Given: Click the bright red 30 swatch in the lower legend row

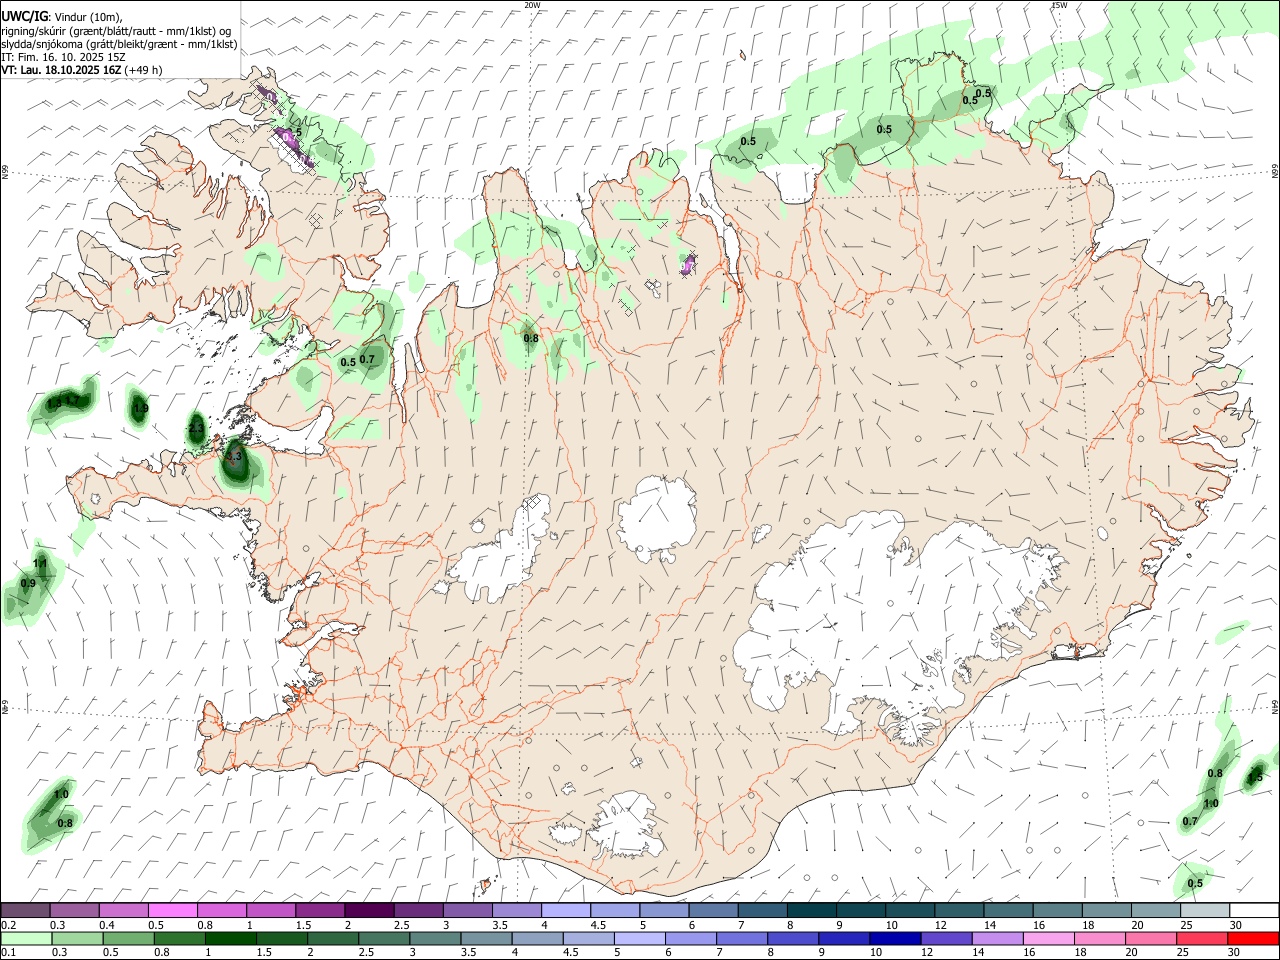Looking at the screenshot, I should (1253, 938).
